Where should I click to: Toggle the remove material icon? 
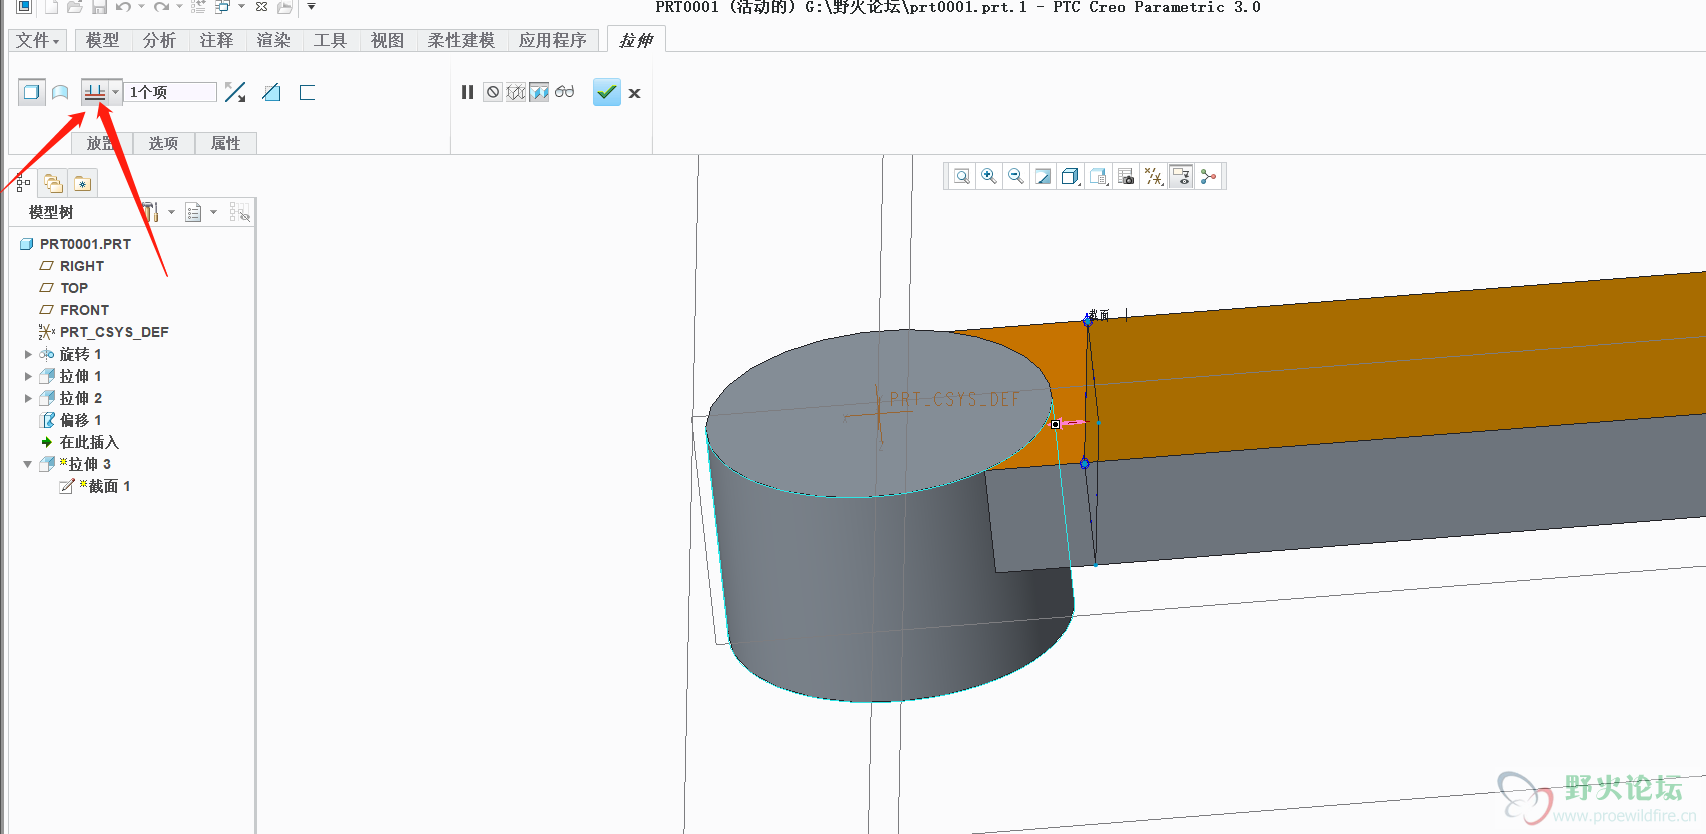click(x=271, y=92)
